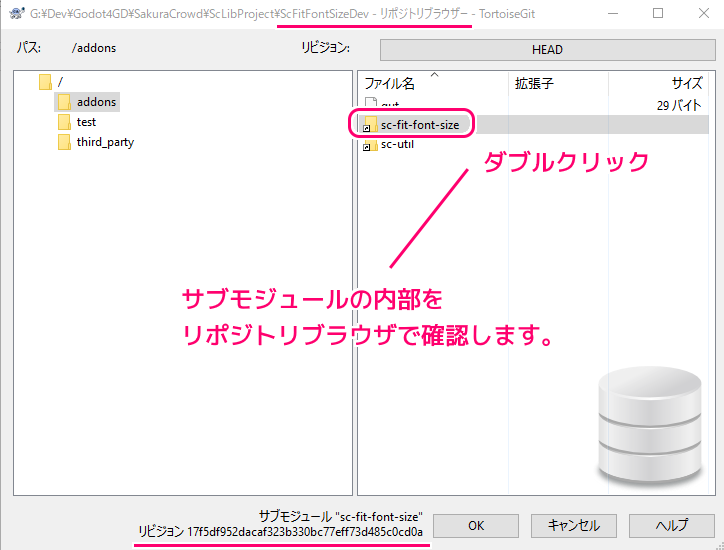This screenshot has height=550, width=724.
Task: Click the test folder icon in tree
Action: tap(64, 122)
